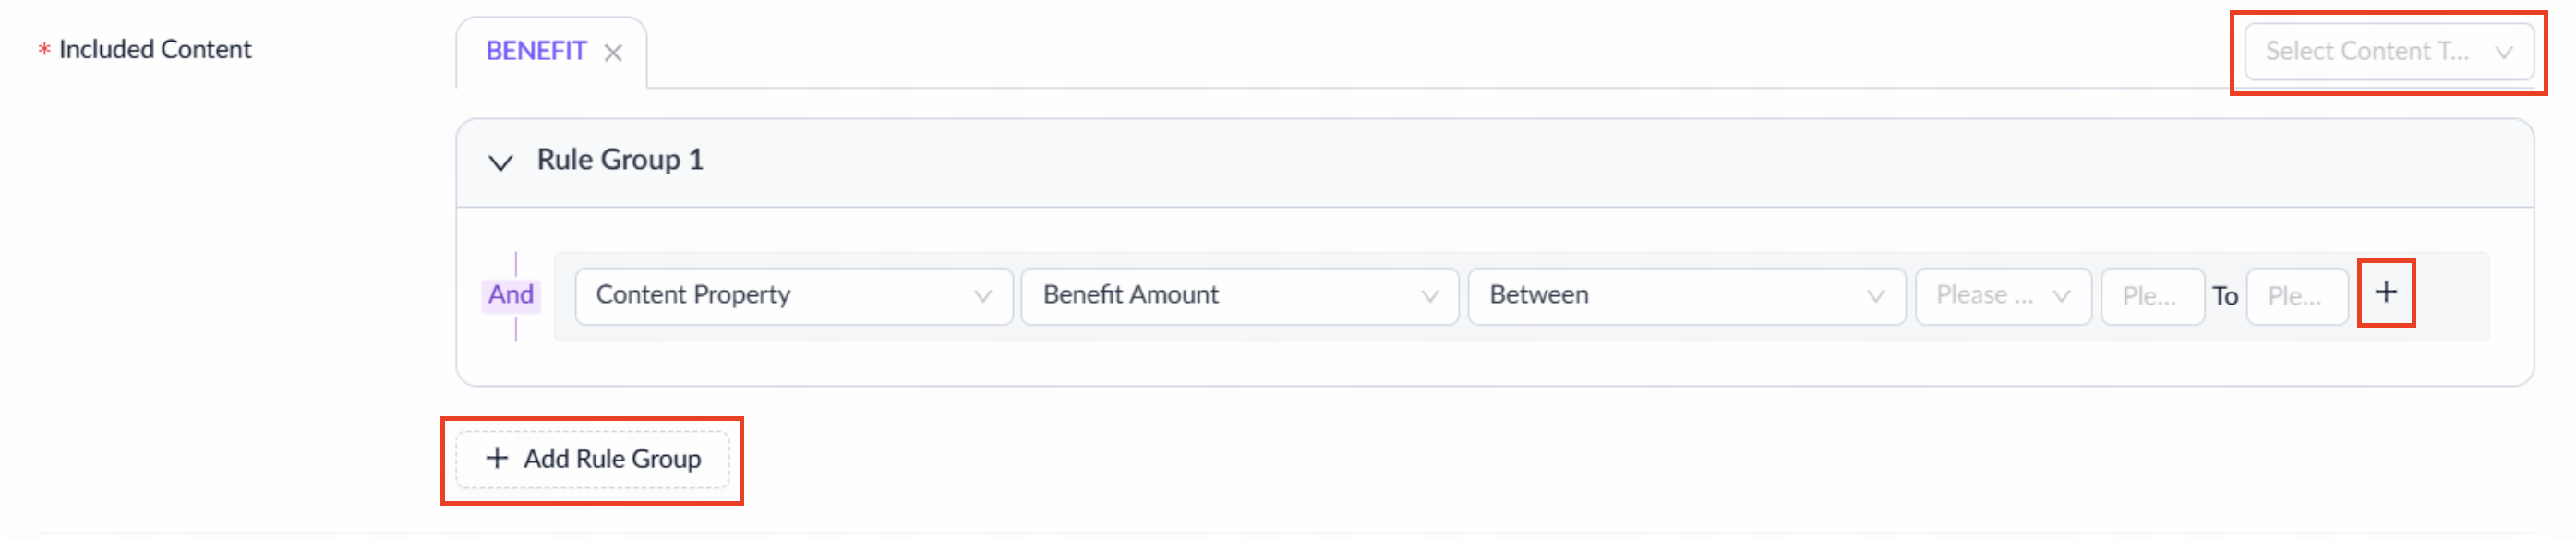Click the plus icon to add a rule
This screenshot has width=2576, height=539.
point(2389,293)
